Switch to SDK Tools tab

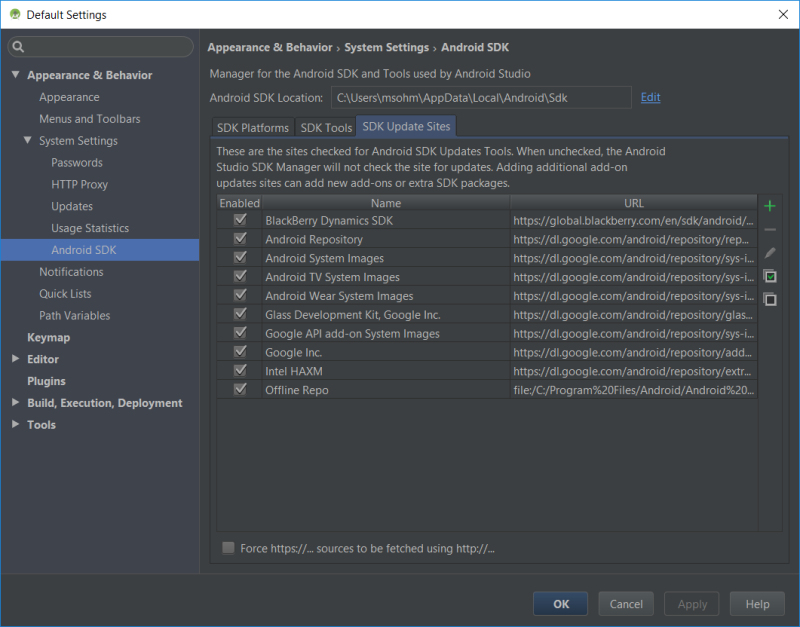326,128
